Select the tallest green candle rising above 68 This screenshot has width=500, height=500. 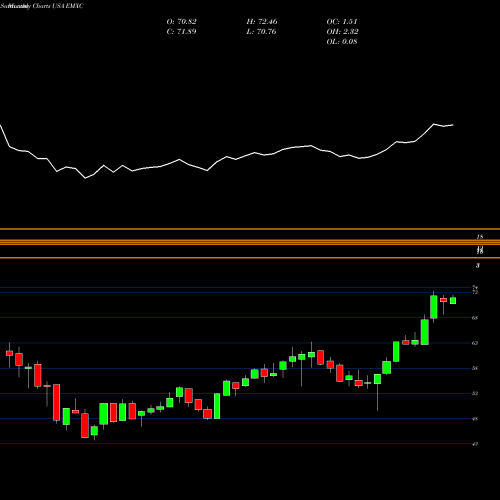(434, 307)
